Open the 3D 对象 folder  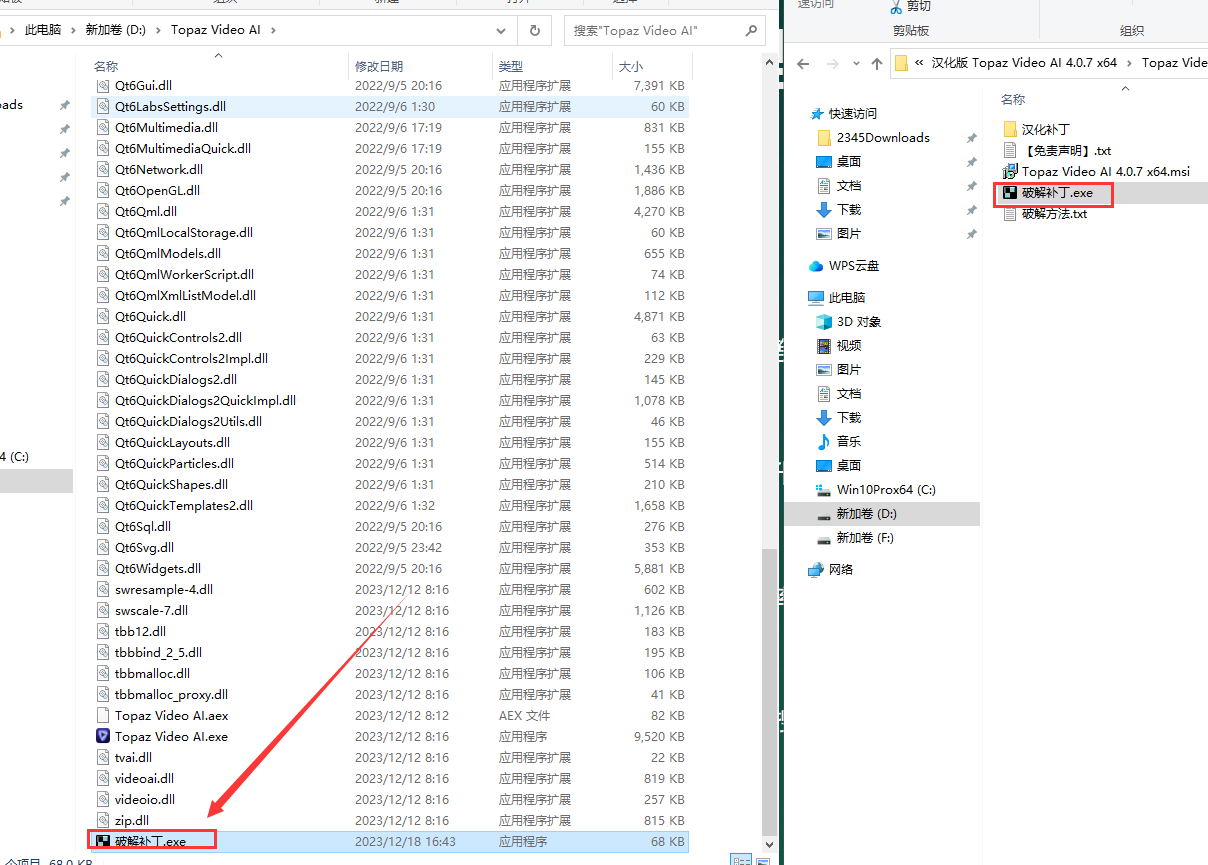click(859, 321)
